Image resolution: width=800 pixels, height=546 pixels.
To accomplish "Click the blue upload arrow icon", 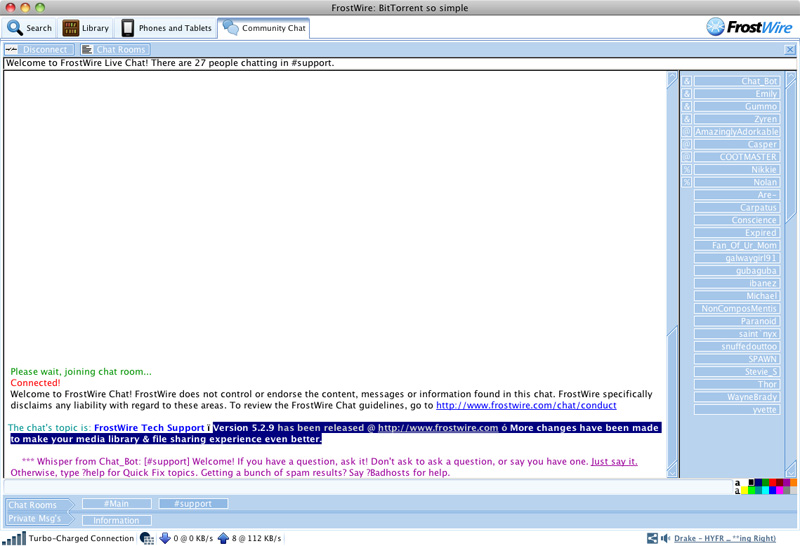I will pos(223,538).
